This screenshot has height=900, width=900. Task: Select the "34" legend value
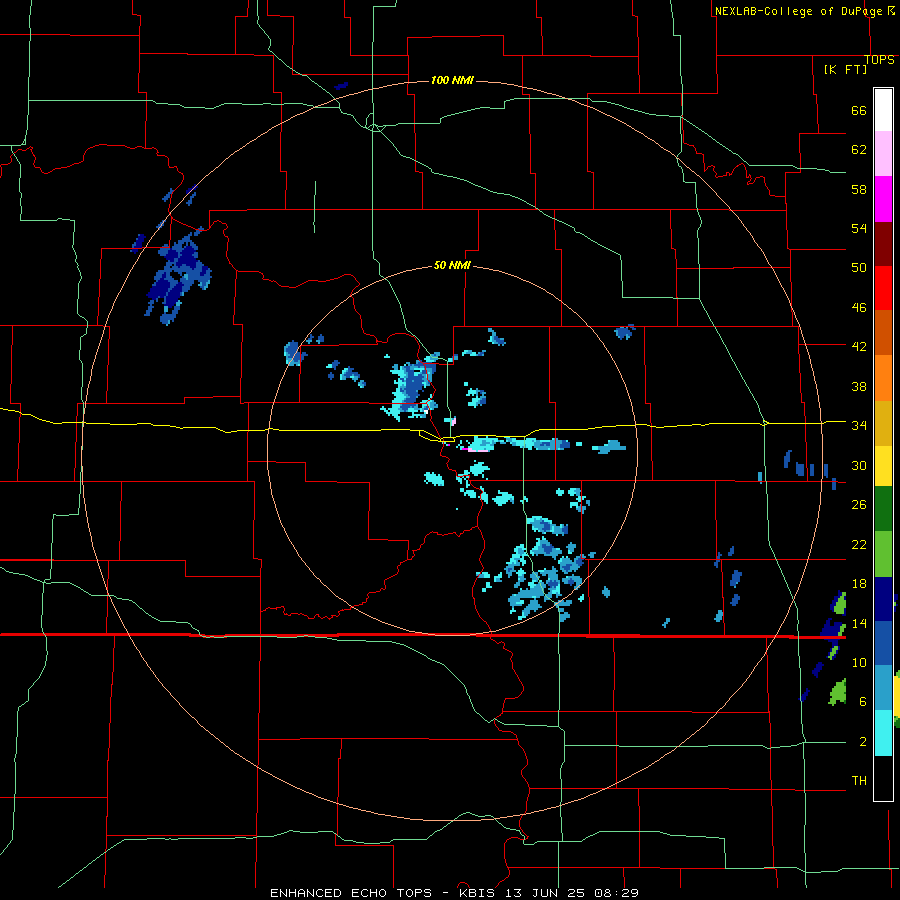click(x=859, y=426)
